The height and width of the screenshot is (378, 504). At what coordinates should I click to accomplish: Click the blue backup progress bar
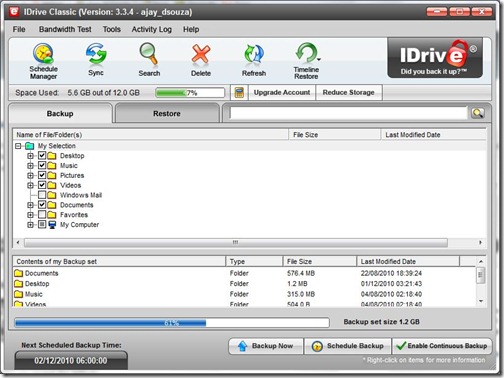(x=172, y=323)
